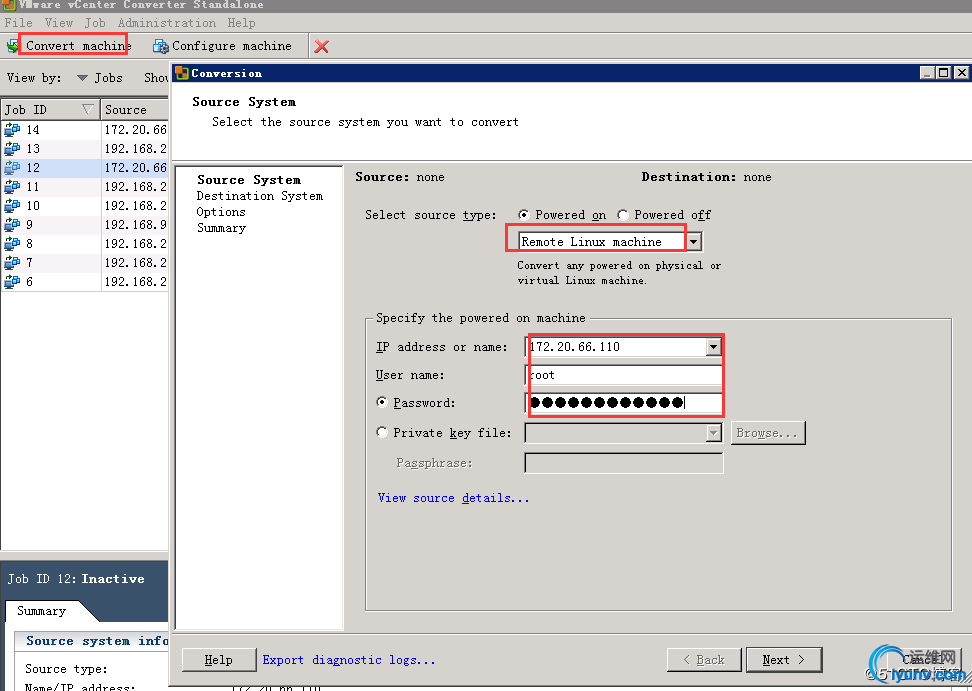Image resolution: width=972 pixels, height=691 pixels.
Task: Choose the Private key file radio button
Action: click(x=382, y=432)
